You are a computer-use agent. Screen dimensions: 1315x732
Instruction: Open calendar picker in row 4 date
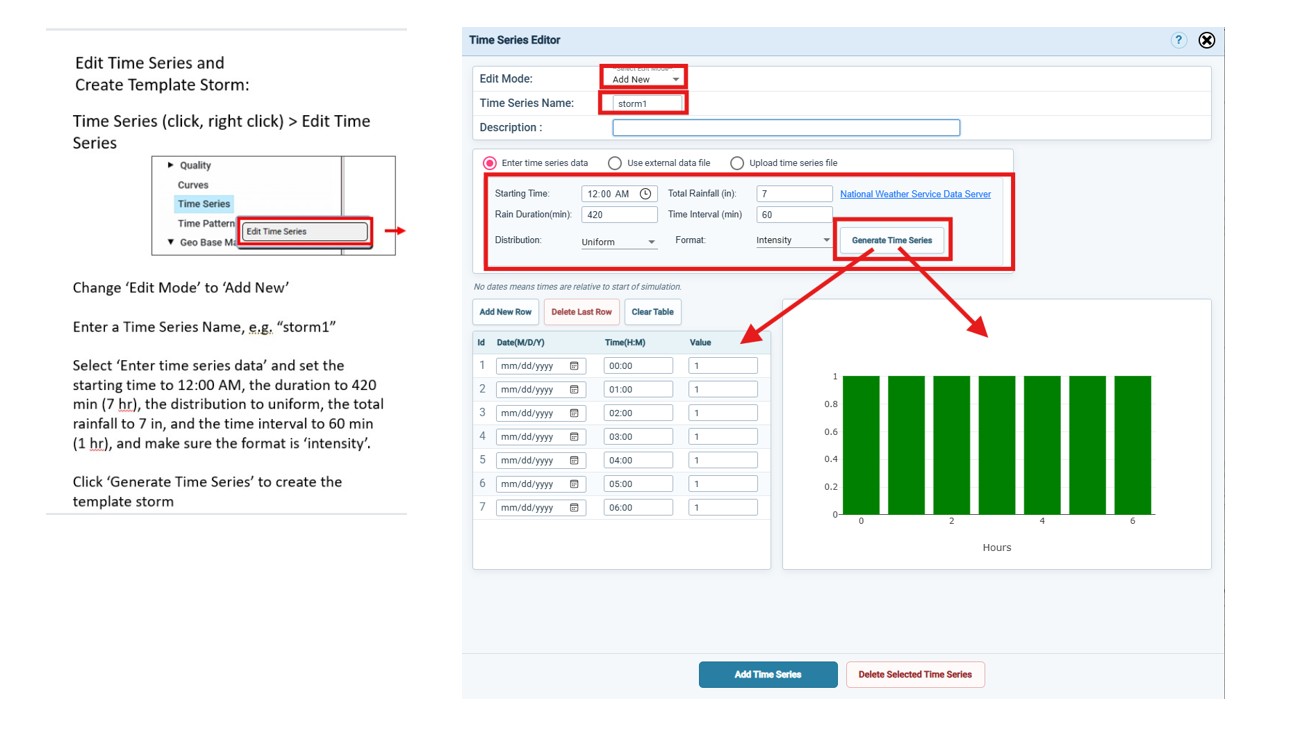pos(574,437)
